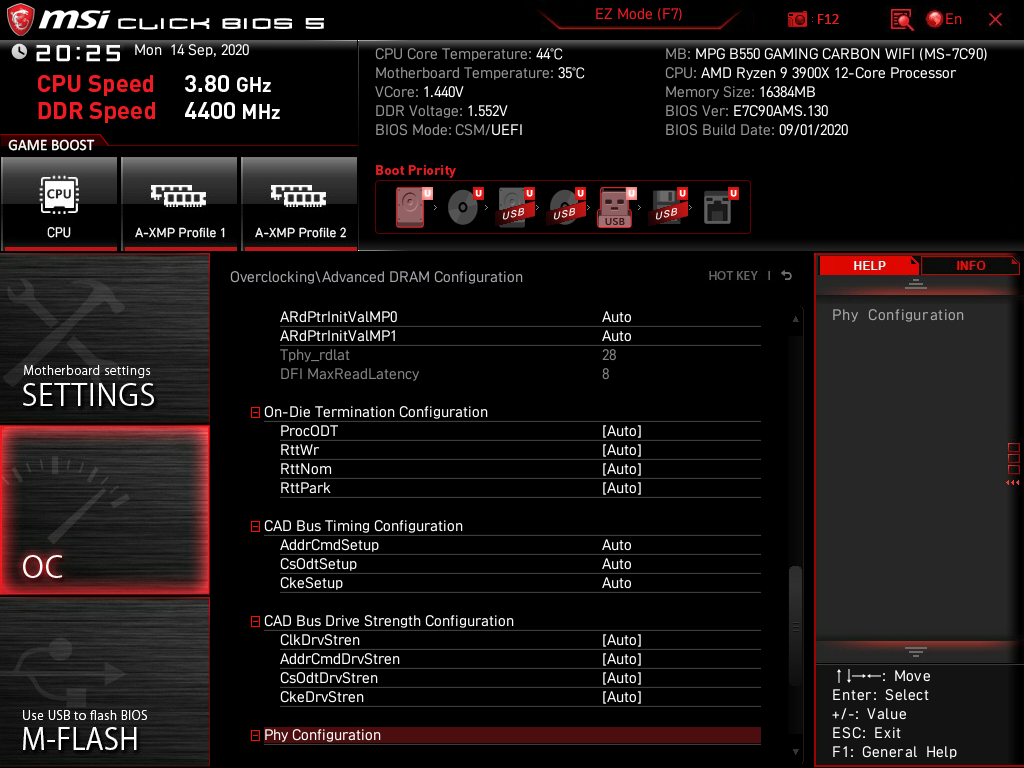The width and height of the screenshot is (1024, 768).
Task: Open the M-FLASH BIOS flashing section
Action: (x=104, y=682)
